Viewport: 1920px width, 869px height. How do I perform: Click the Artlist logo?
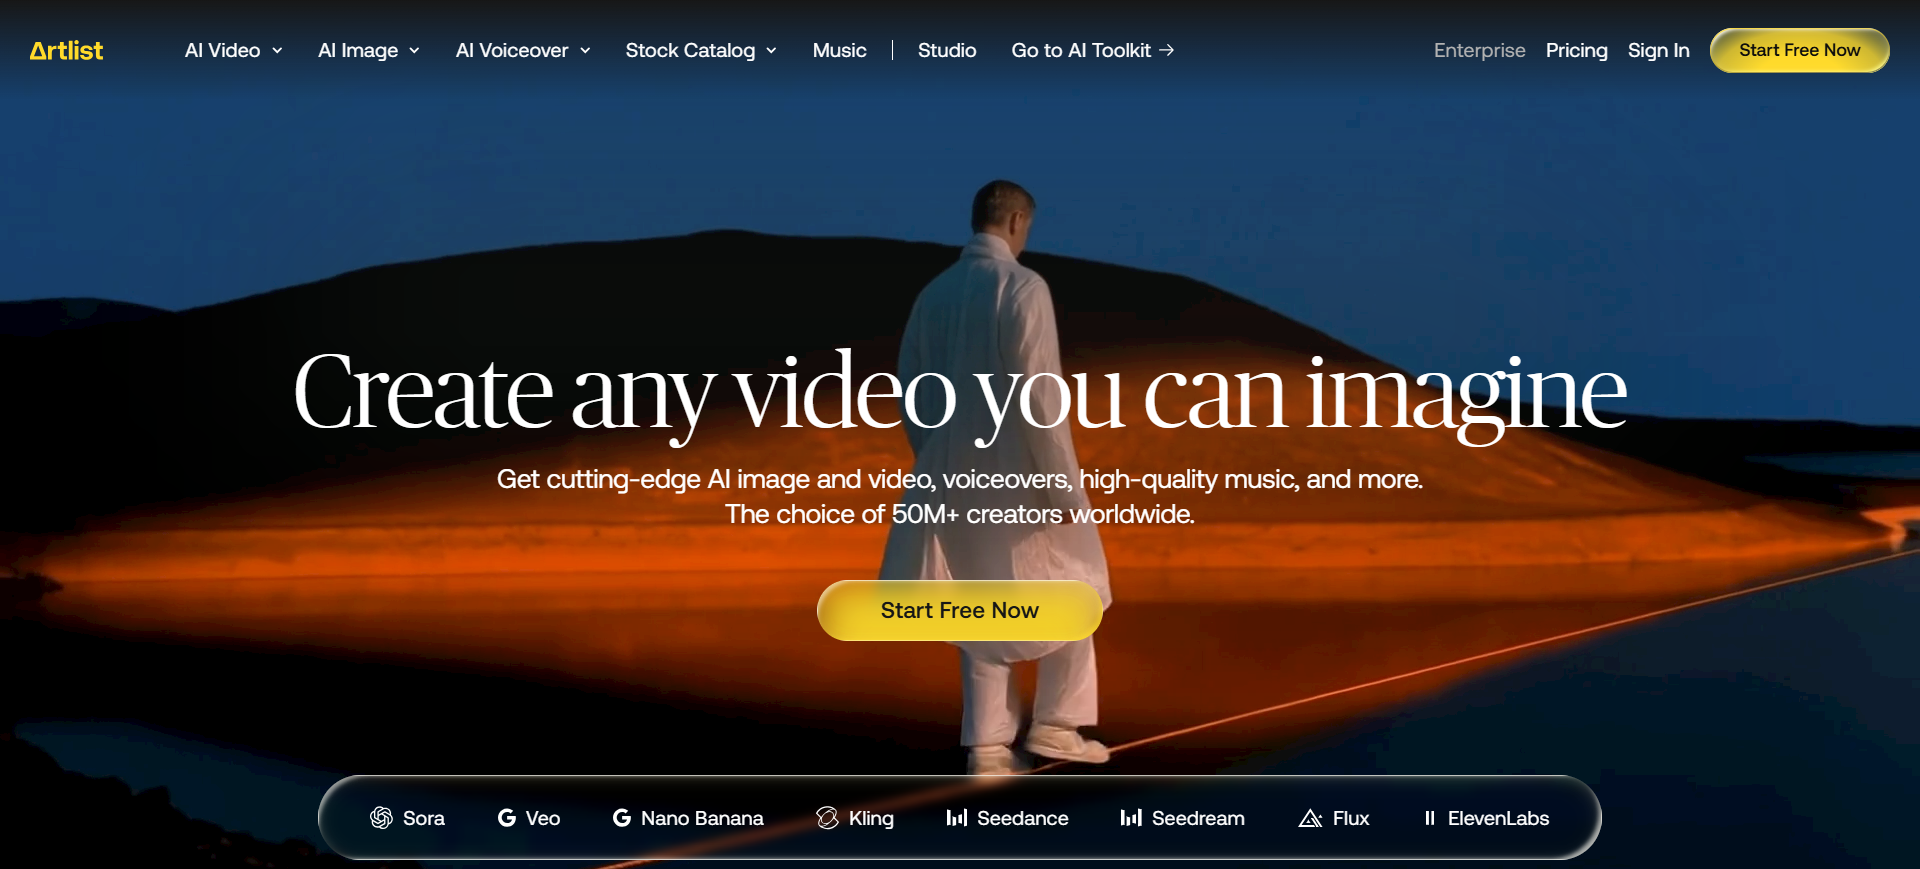click(x=66, y=51)
